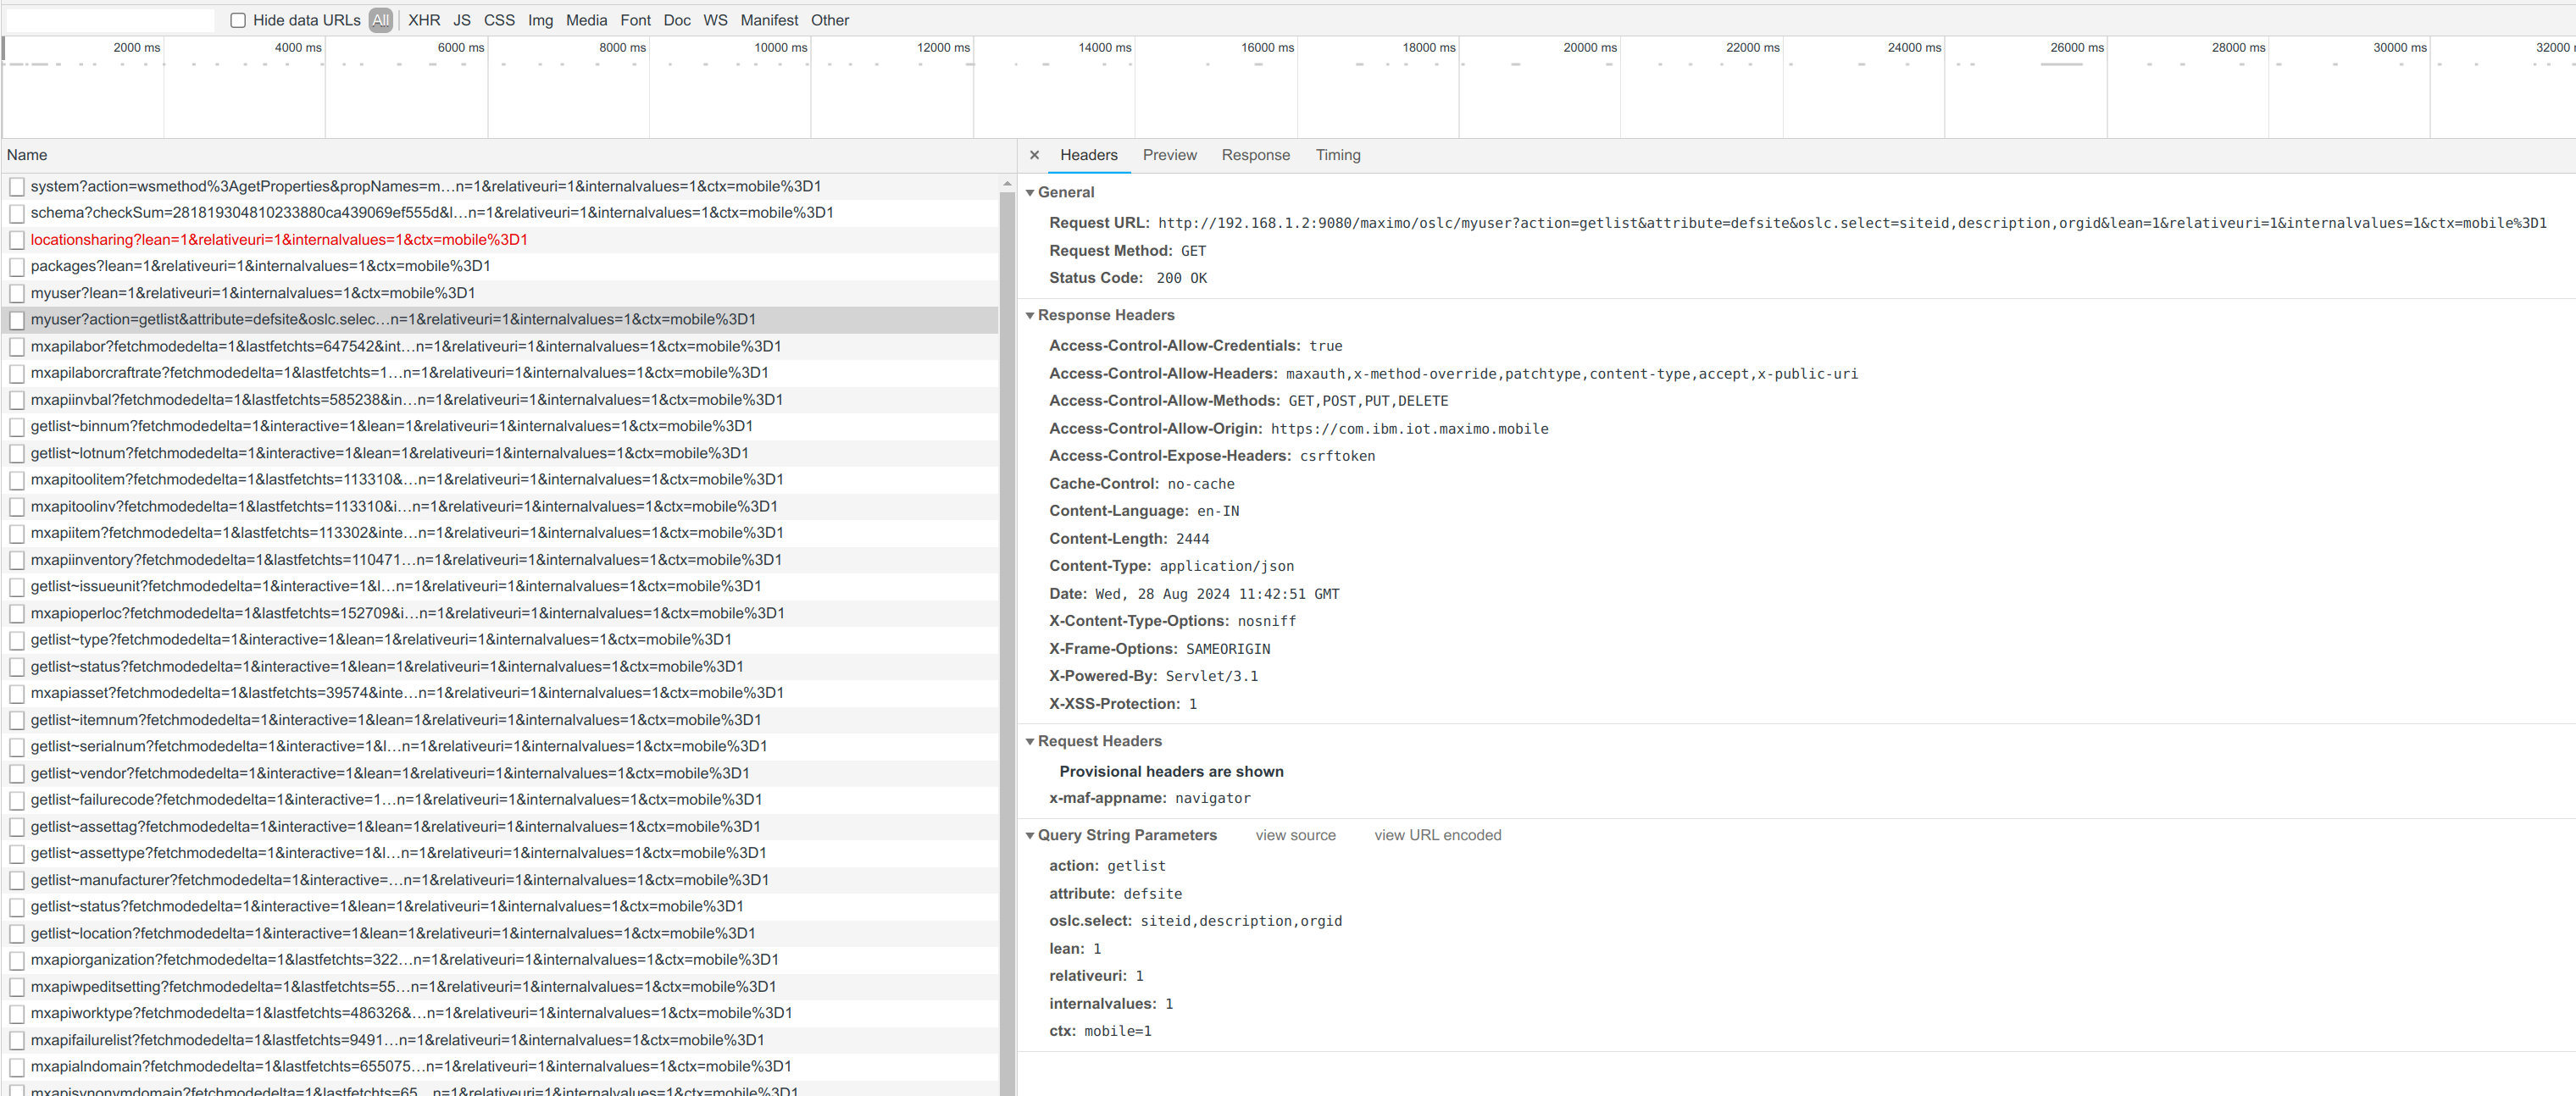The image size is (2576, 1096).
Task: Click file icon beside packages request
Action: point(17,267)
